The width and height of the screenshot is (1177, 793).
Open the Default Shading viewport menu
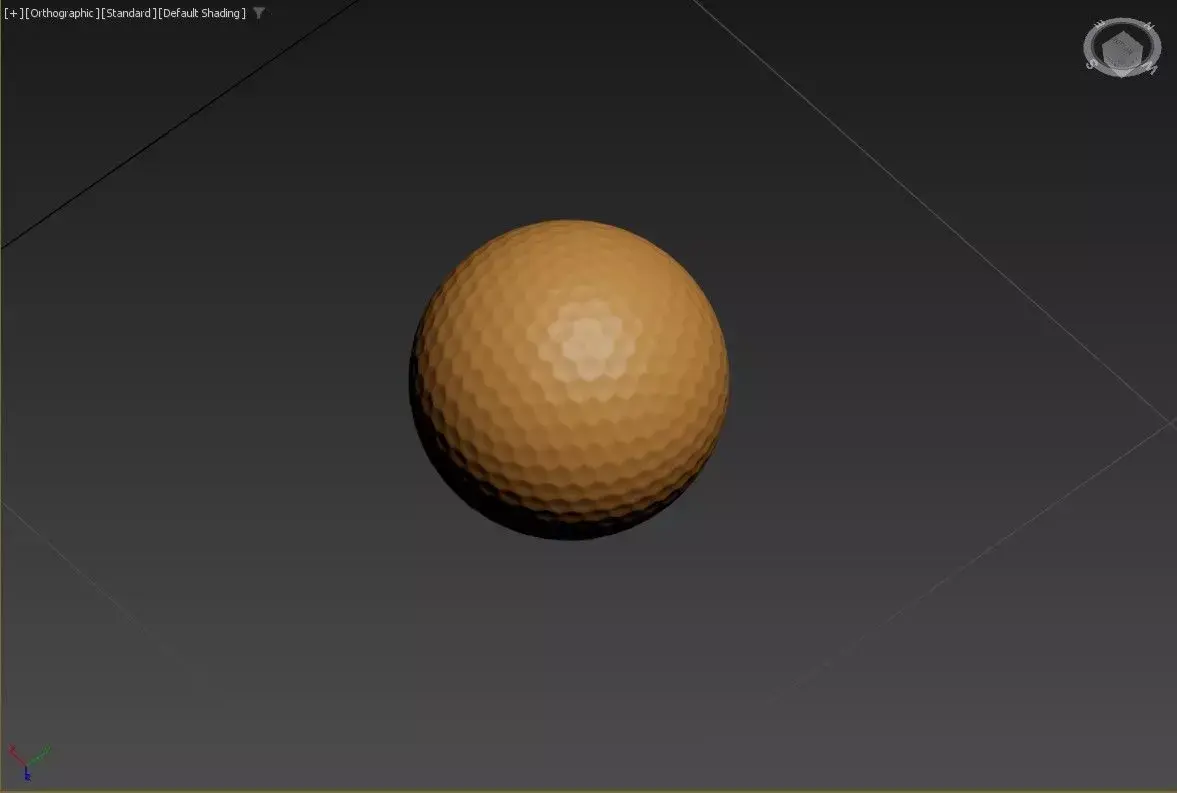(x=202, y=14)
